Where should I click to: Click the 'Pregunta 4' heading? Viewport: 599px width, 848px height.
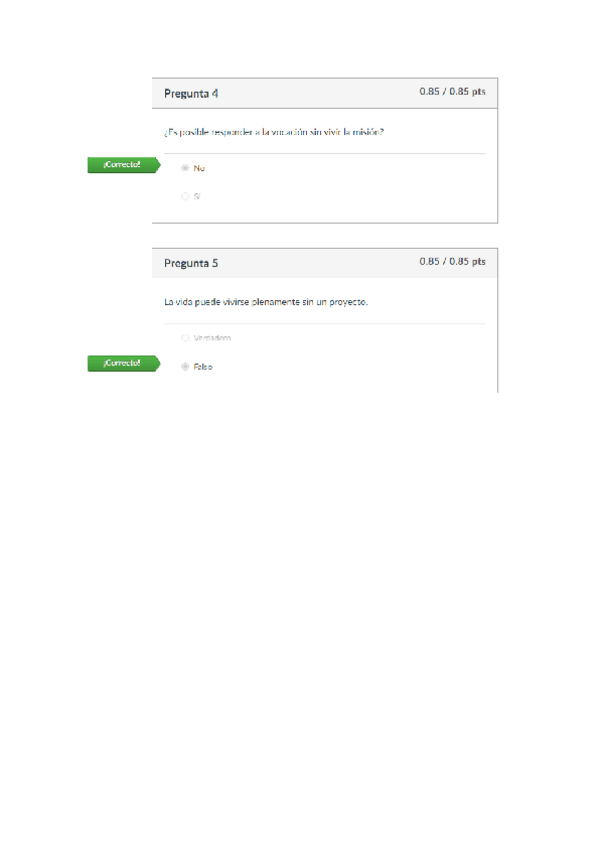[x=191, y=94]
